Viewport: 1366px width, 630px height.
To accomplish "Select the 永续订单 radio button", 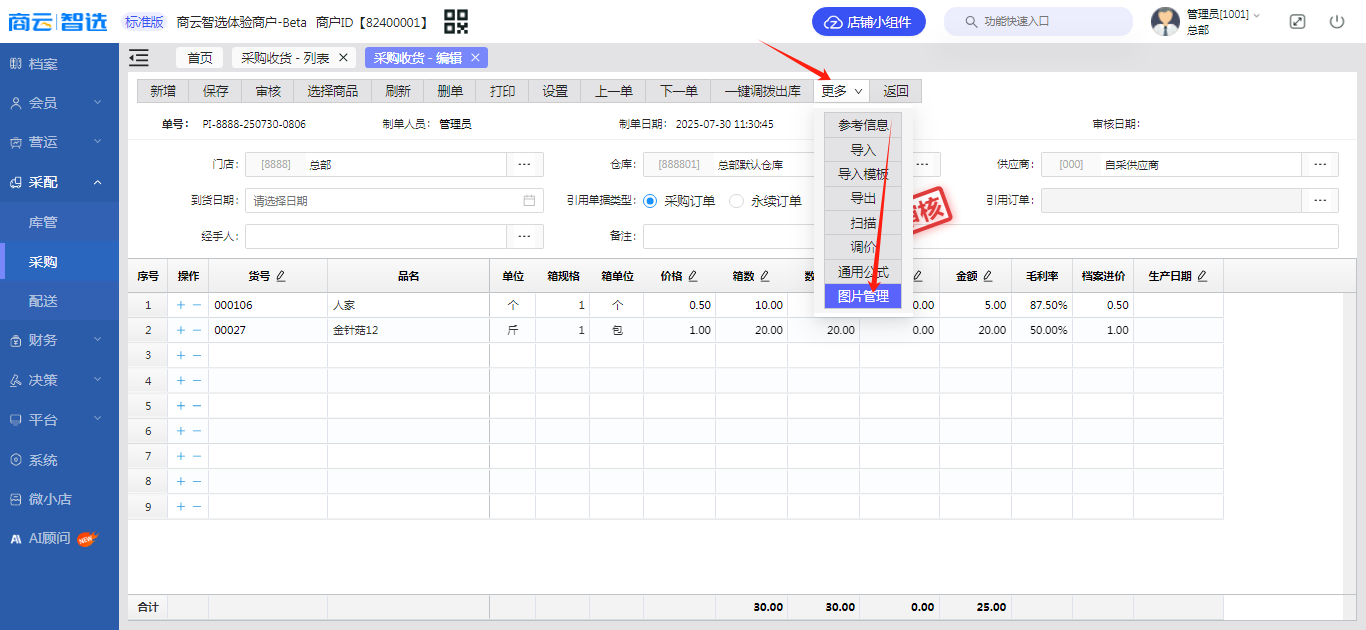I will [x=737, y=201].
